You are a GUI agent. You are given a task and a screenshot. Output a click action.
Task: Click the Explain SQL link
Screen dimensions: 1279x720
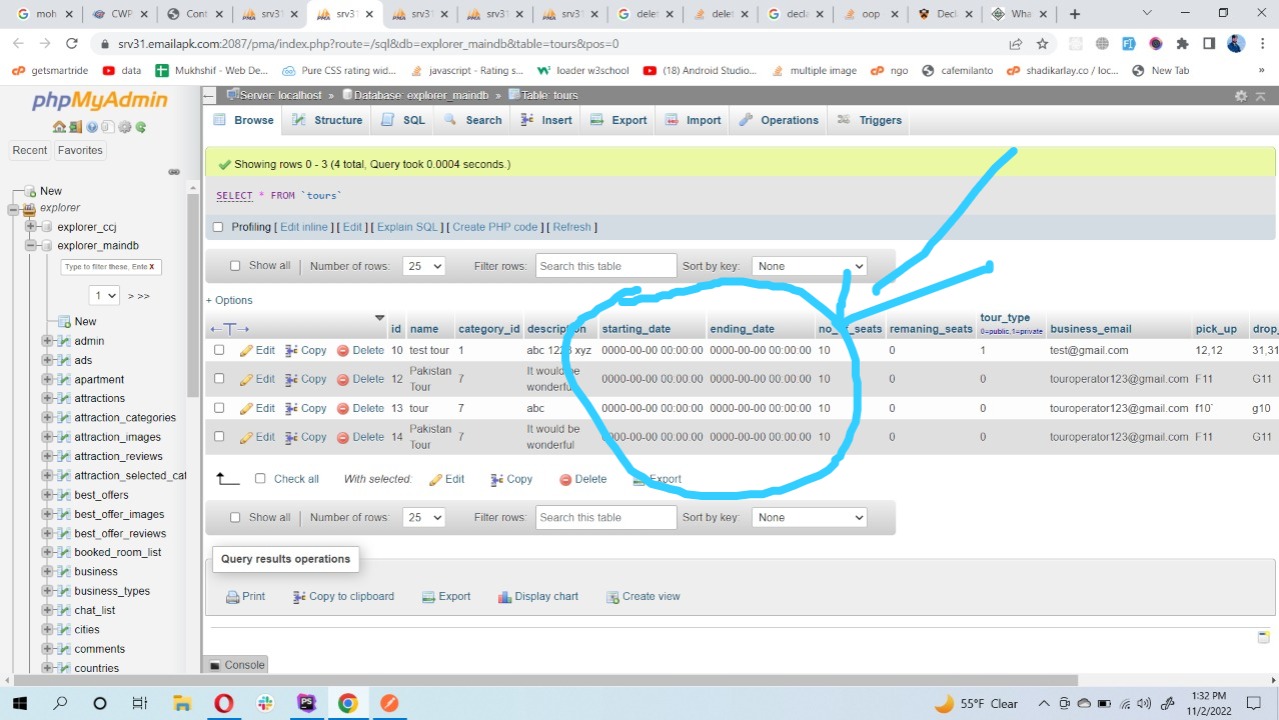coord(408,227)
